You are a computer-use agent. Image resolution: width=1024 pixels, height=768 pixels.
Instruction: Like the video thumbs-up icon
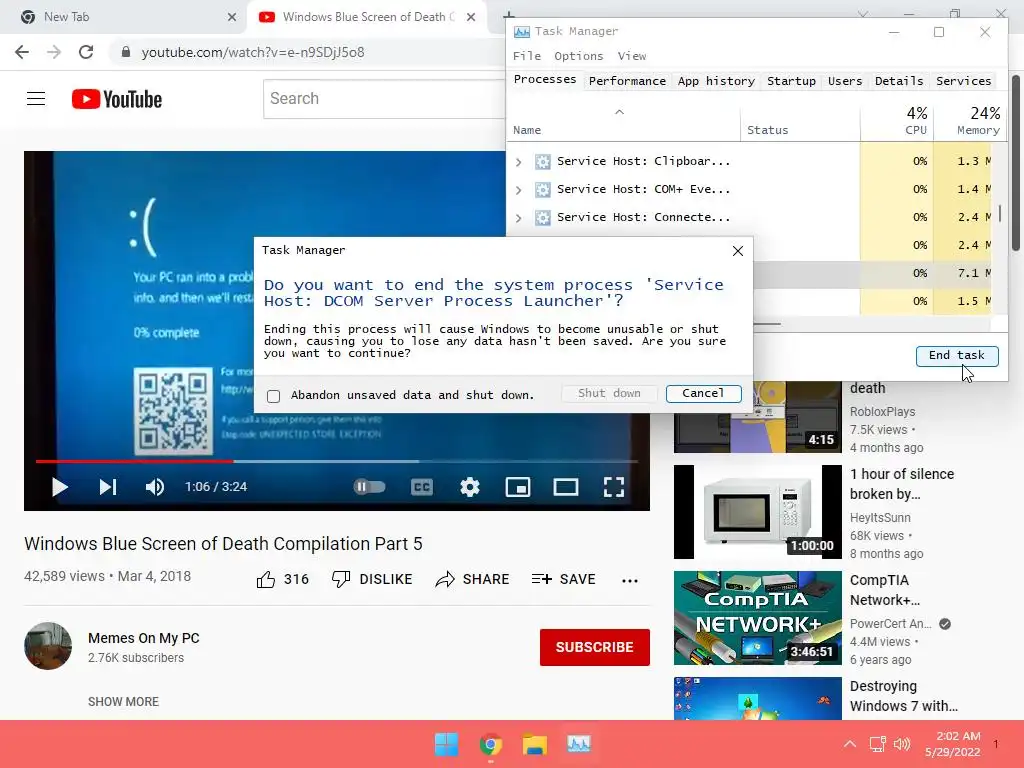coord(266,579)
